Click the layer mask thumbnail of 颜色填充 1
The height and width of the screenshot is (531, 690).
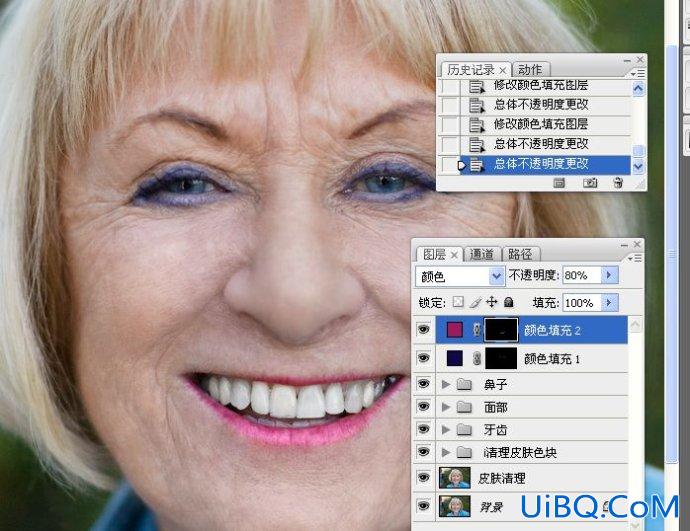click(501, 358)
